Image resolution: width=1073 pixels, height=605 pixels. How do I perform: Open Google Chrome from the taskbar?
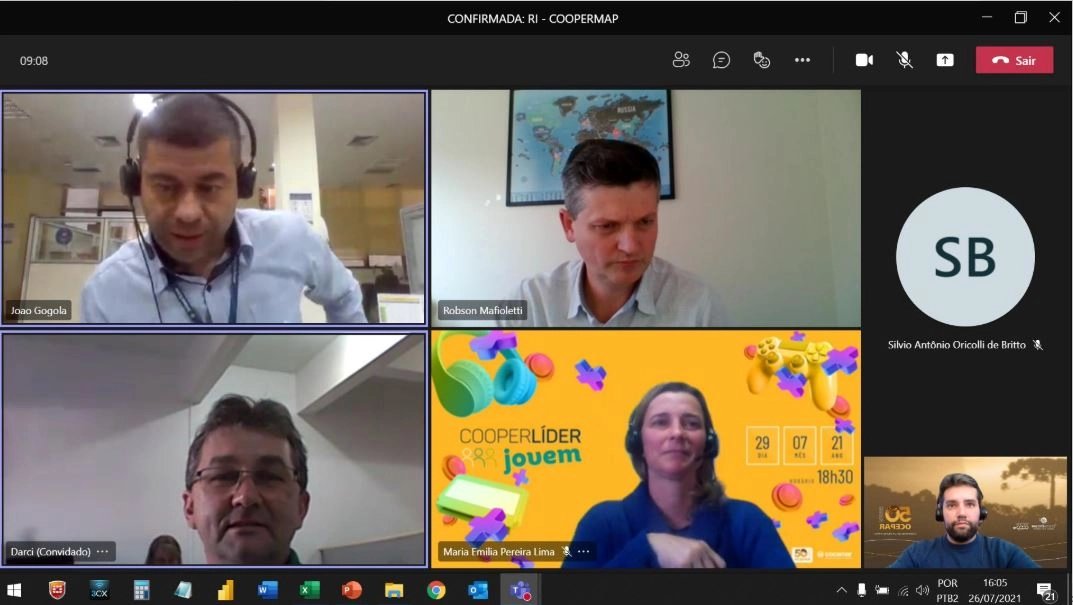(x=436, y=590)
